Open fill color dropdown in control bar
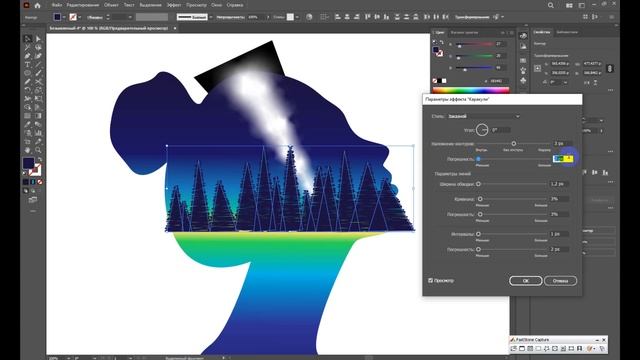Viewport: 640px width, 360px height. (x=64, y=17)
